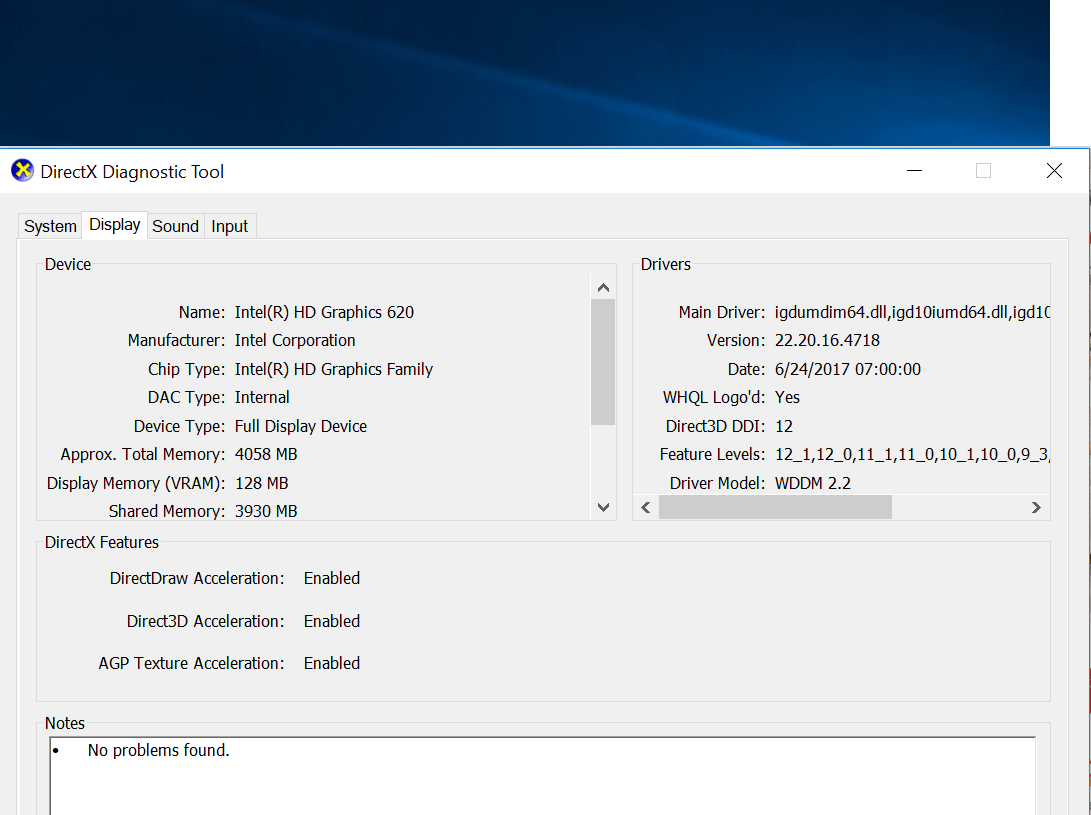Viewport: 1091px width, 815px height.
Task: Click the AGP Texture Acceleration 'Enabled' value
Action: coord(332,663)
